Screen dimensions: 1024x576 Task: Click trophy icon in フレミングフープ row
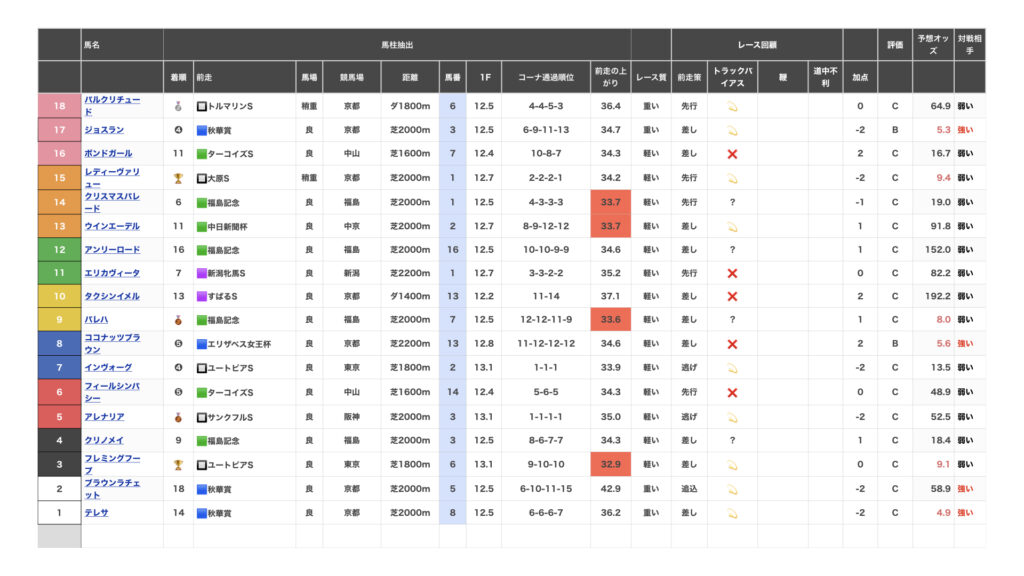point(179,465)
